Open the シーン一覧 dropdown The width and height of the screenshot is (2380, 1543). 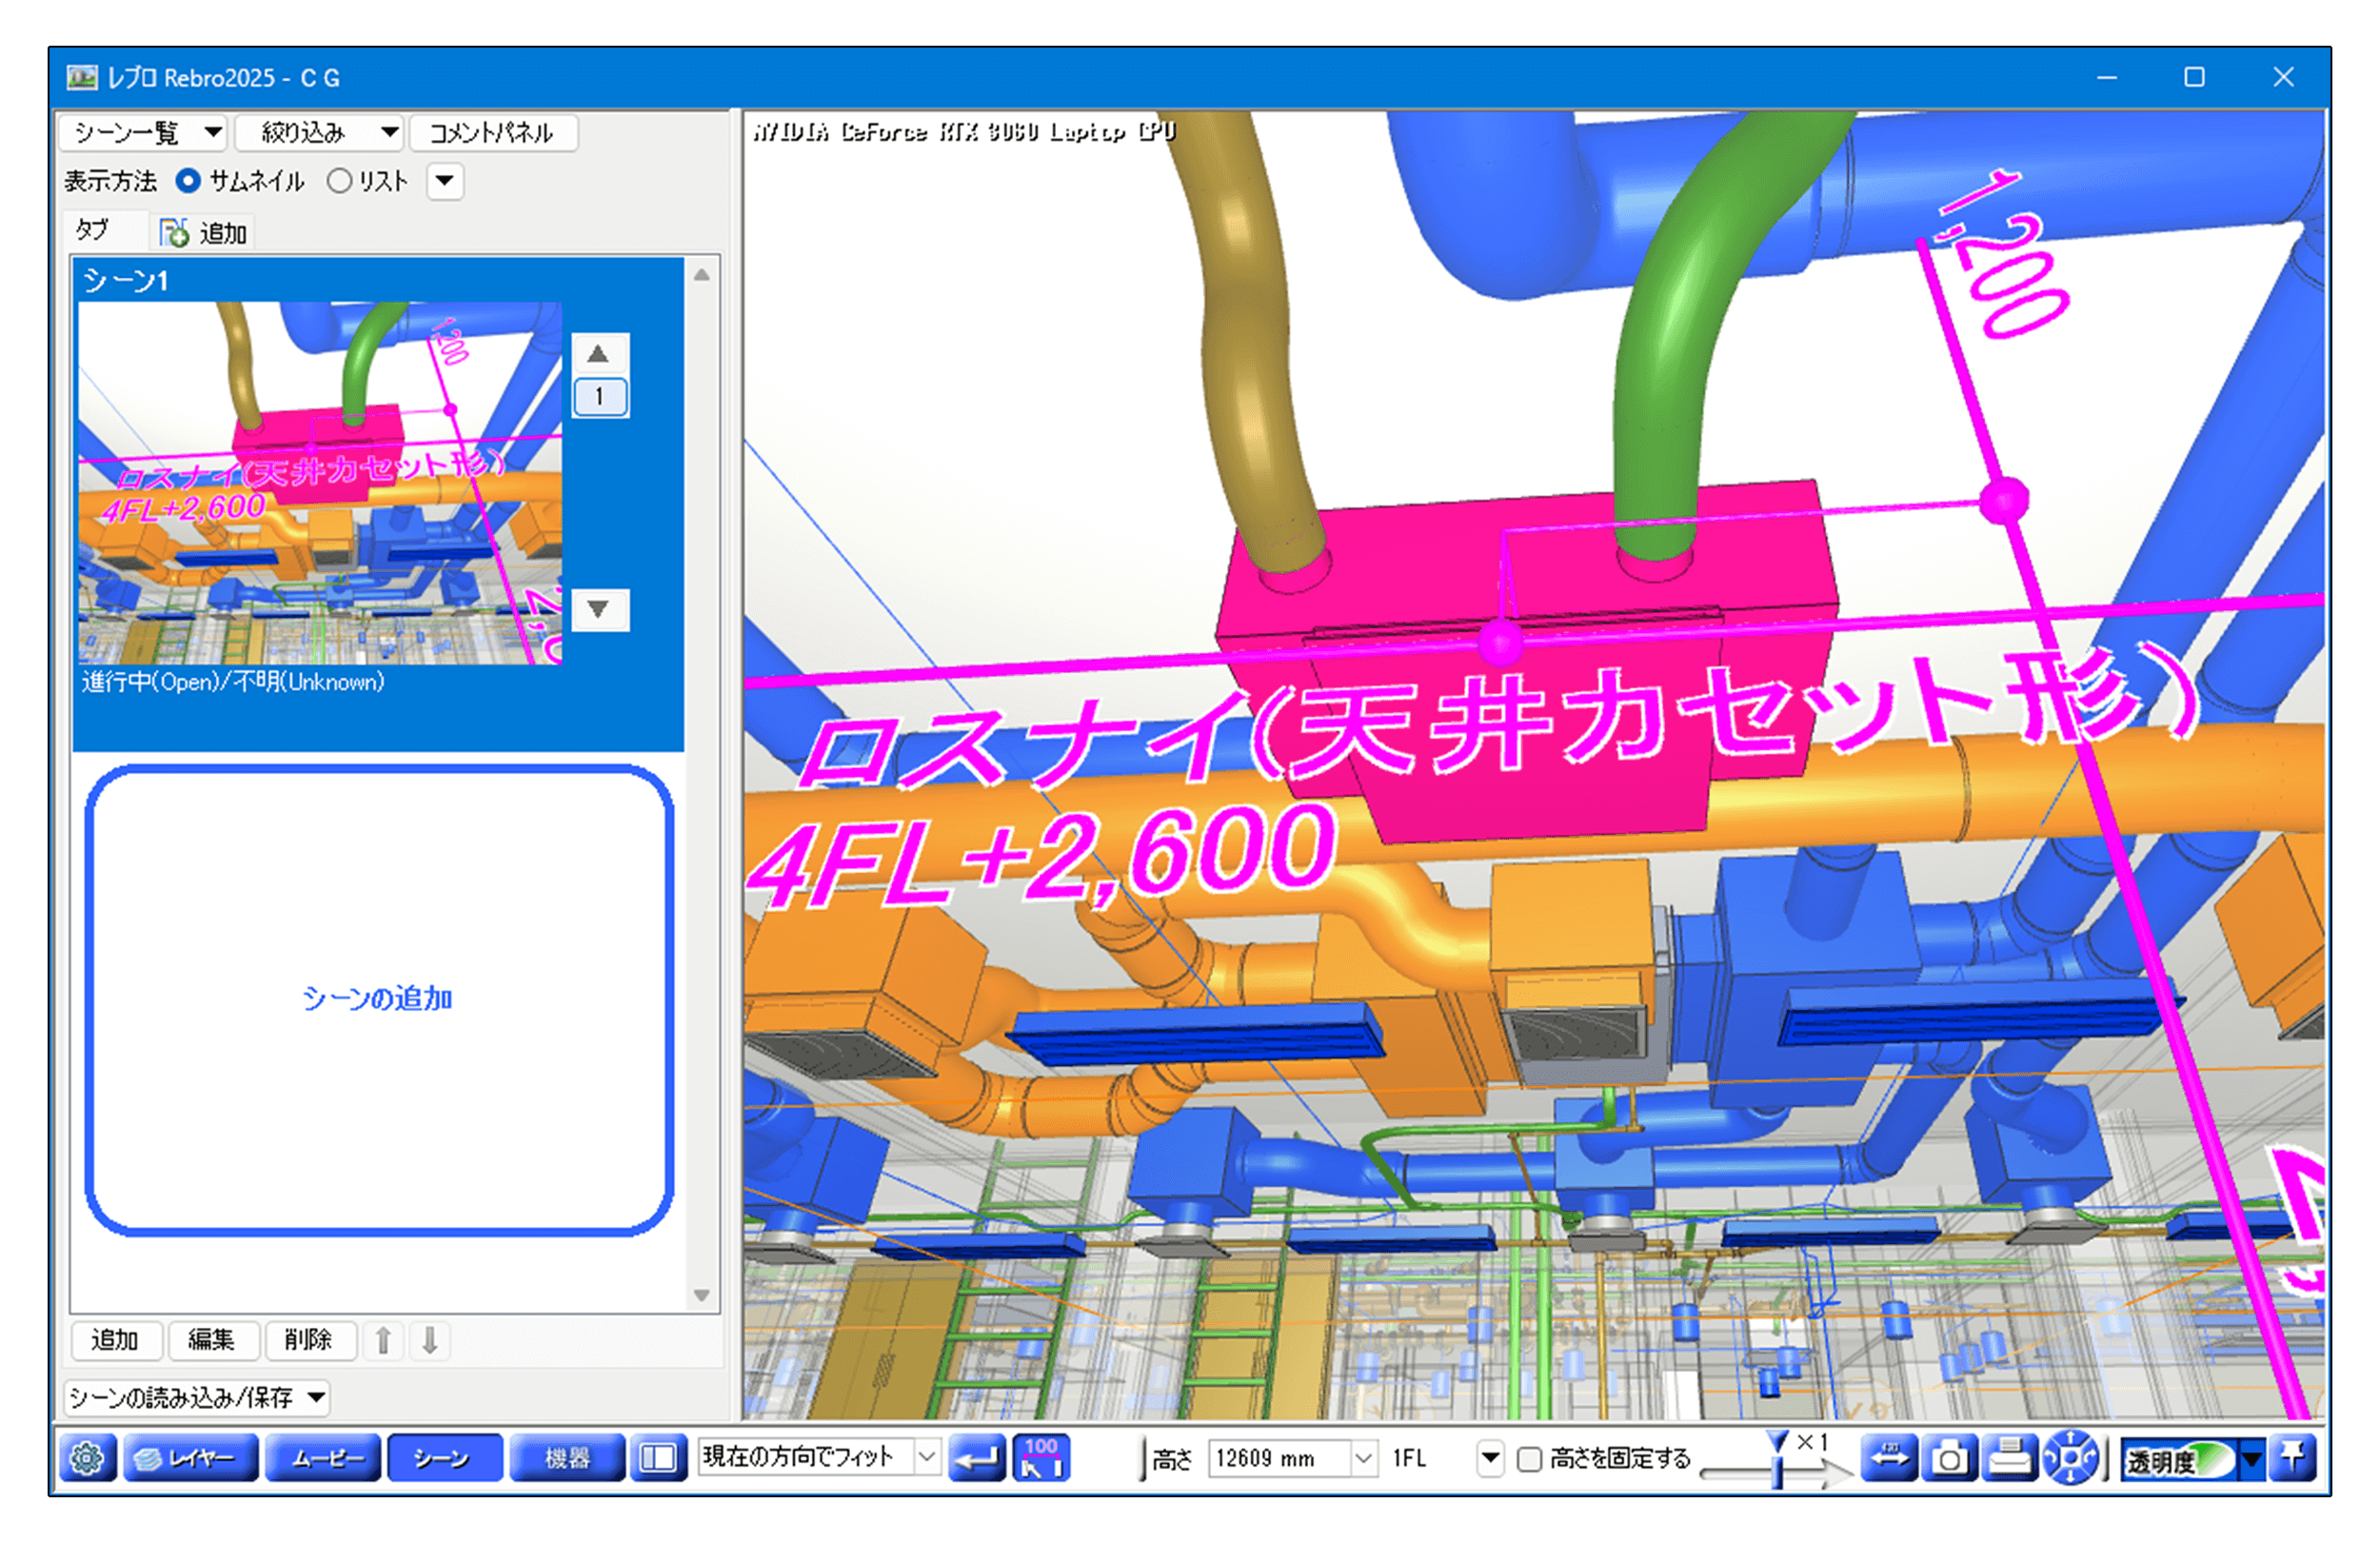click(x=143, y=133)
